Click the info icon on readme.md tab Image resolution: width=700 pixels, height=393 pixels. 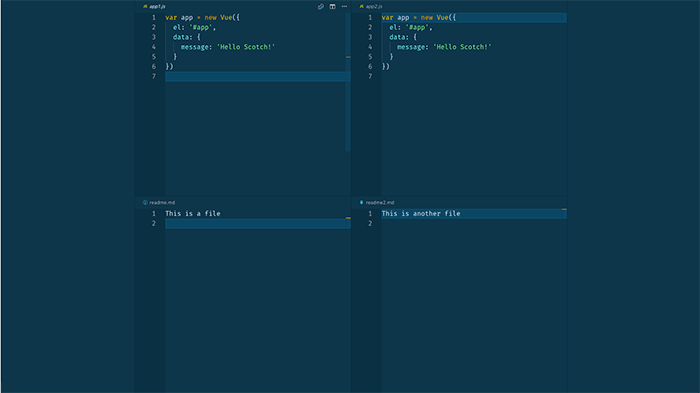145,202
